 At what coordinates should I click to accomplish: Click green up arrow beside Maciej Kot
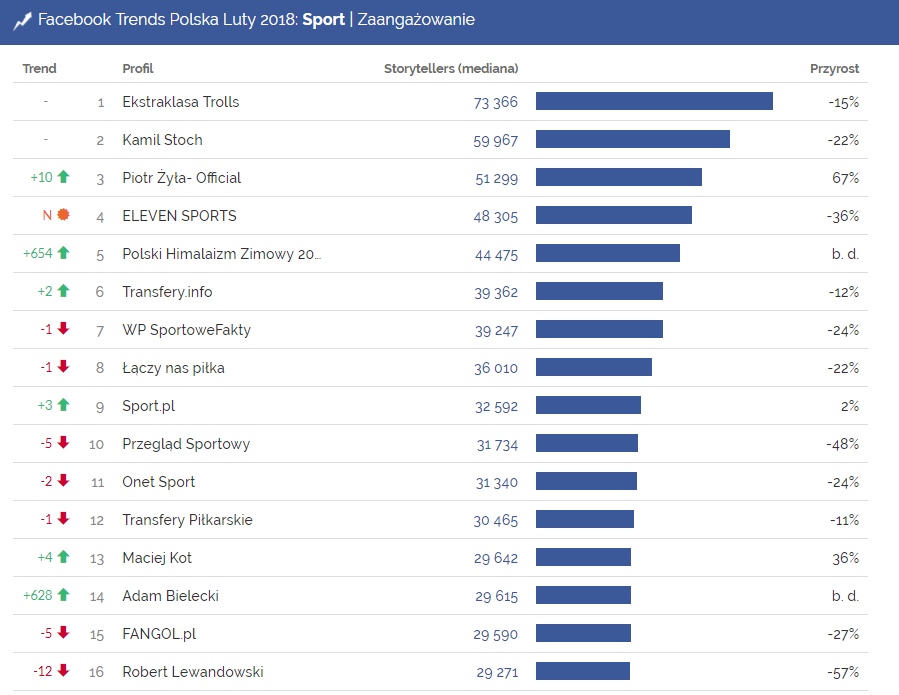64,557
